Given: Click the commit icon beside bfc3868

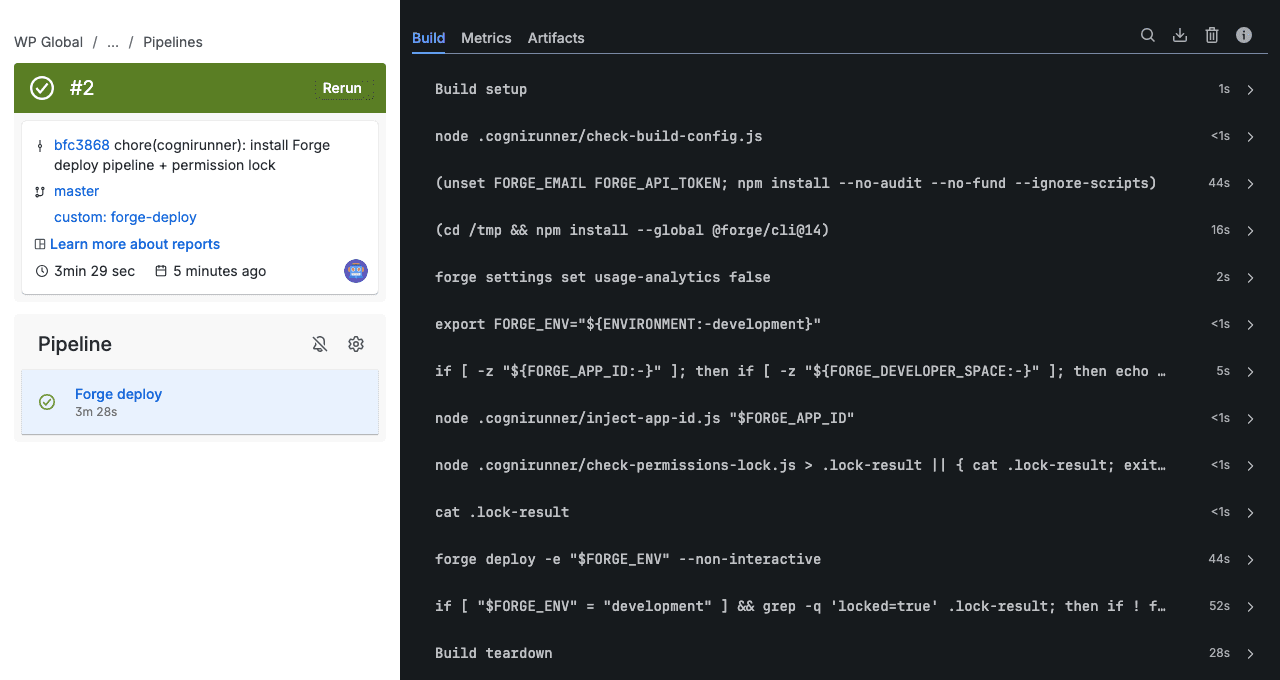Looking at the screenshot, I should 40,145.
